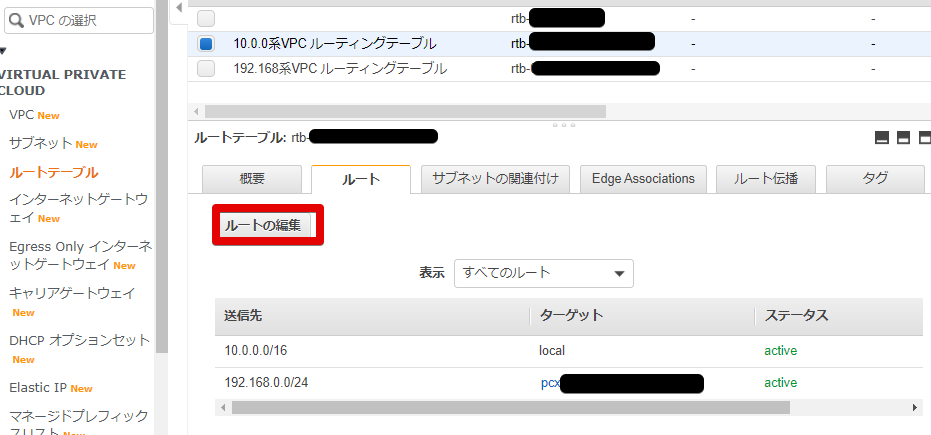Go to VPC in the sidebar
This screenshot has height=435, width=931.
21,115
